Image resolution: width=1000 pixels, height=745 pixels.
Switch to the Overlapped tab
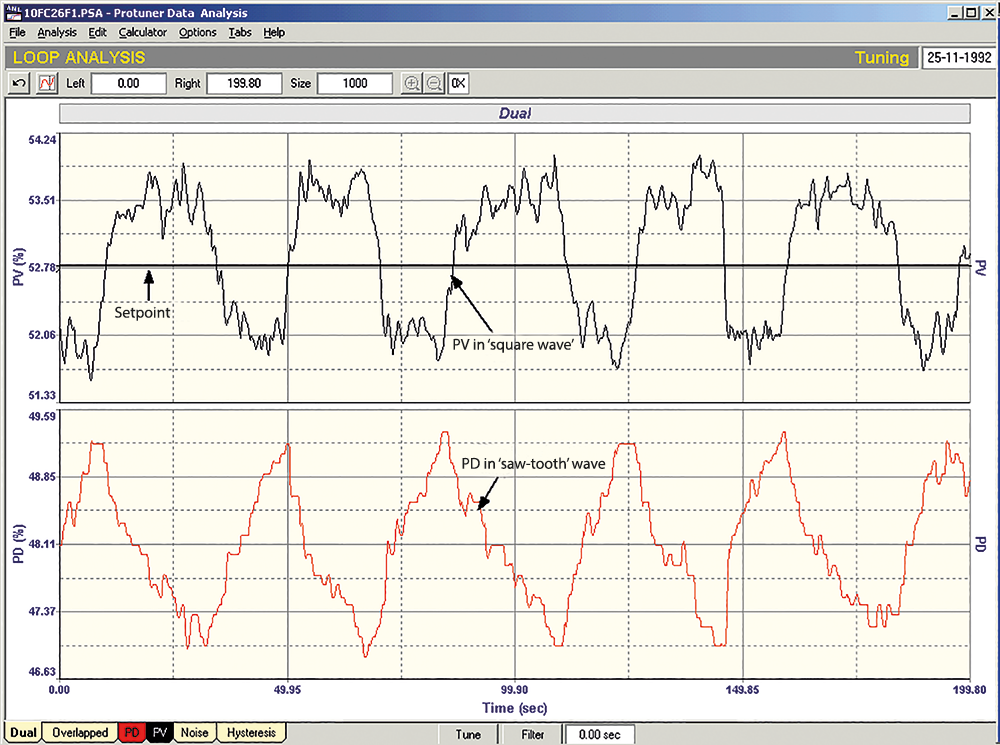tap(80, 732)
